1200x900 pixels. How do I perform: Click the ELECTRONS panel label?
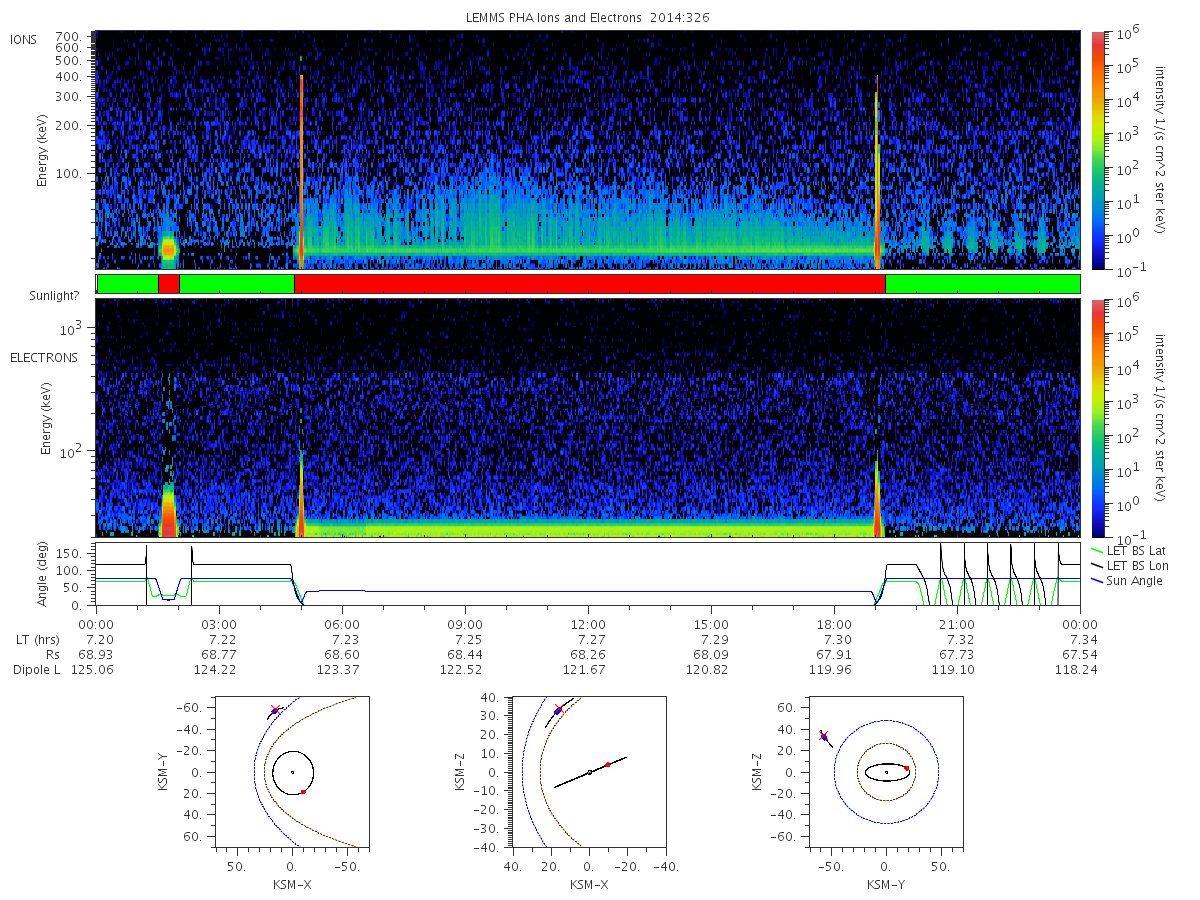click(44, 357)
